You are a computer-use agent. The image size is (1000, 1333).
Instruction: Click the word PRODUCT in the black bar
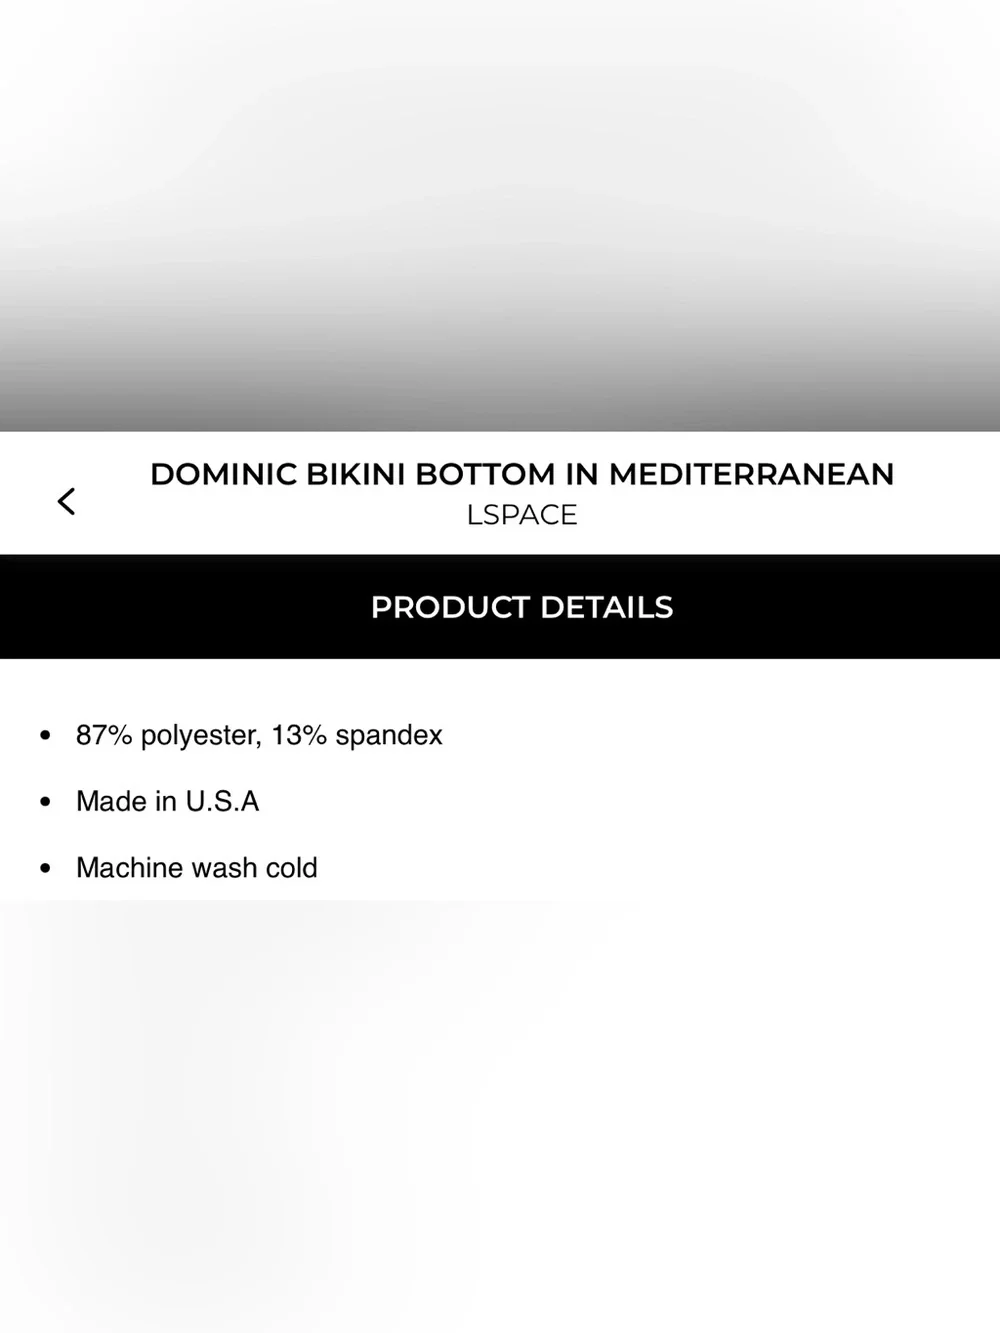tap(450, 607)
